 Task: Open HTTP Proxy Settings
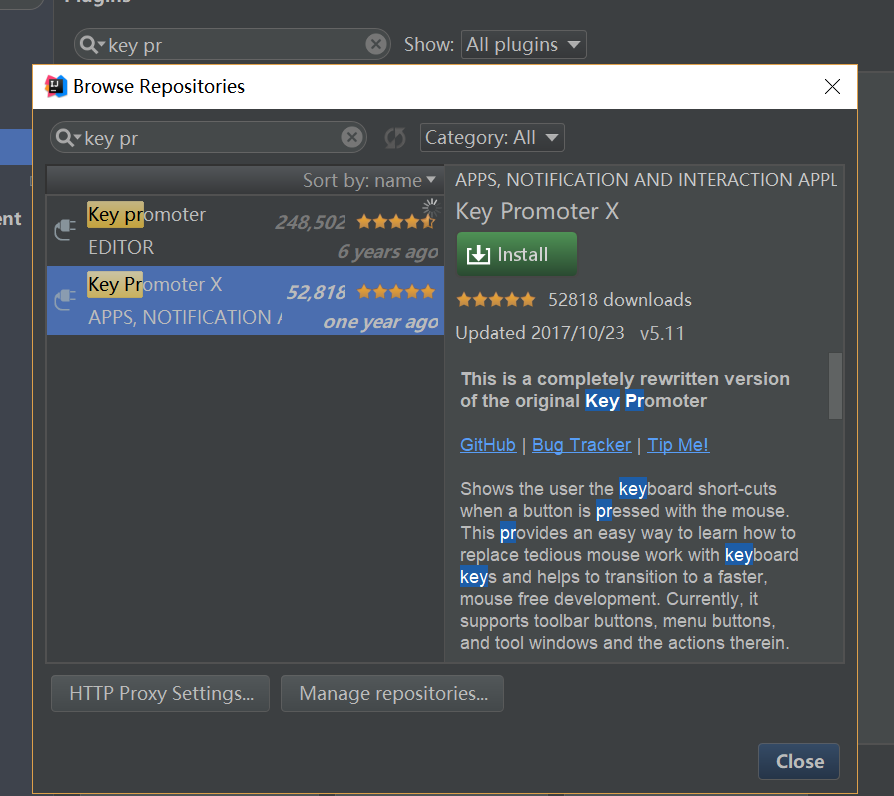[x=160, y=693]
